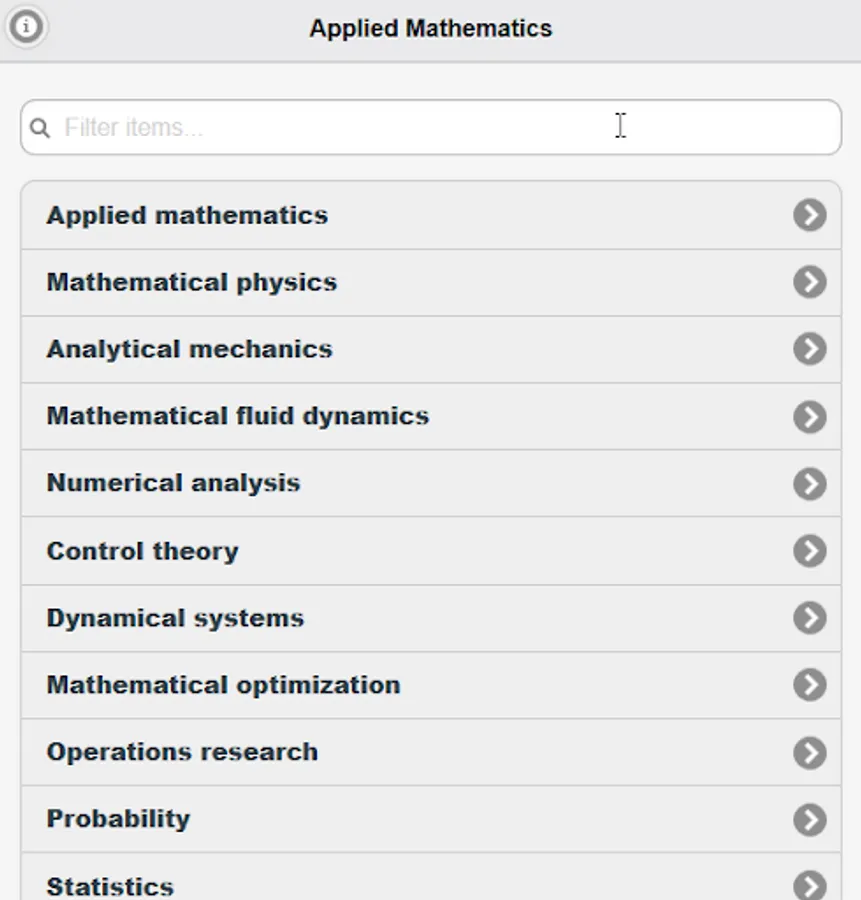The width and height of the screenshot is (861, 900).
Task: Click the search magnifier icon
Action: [40, 128]
